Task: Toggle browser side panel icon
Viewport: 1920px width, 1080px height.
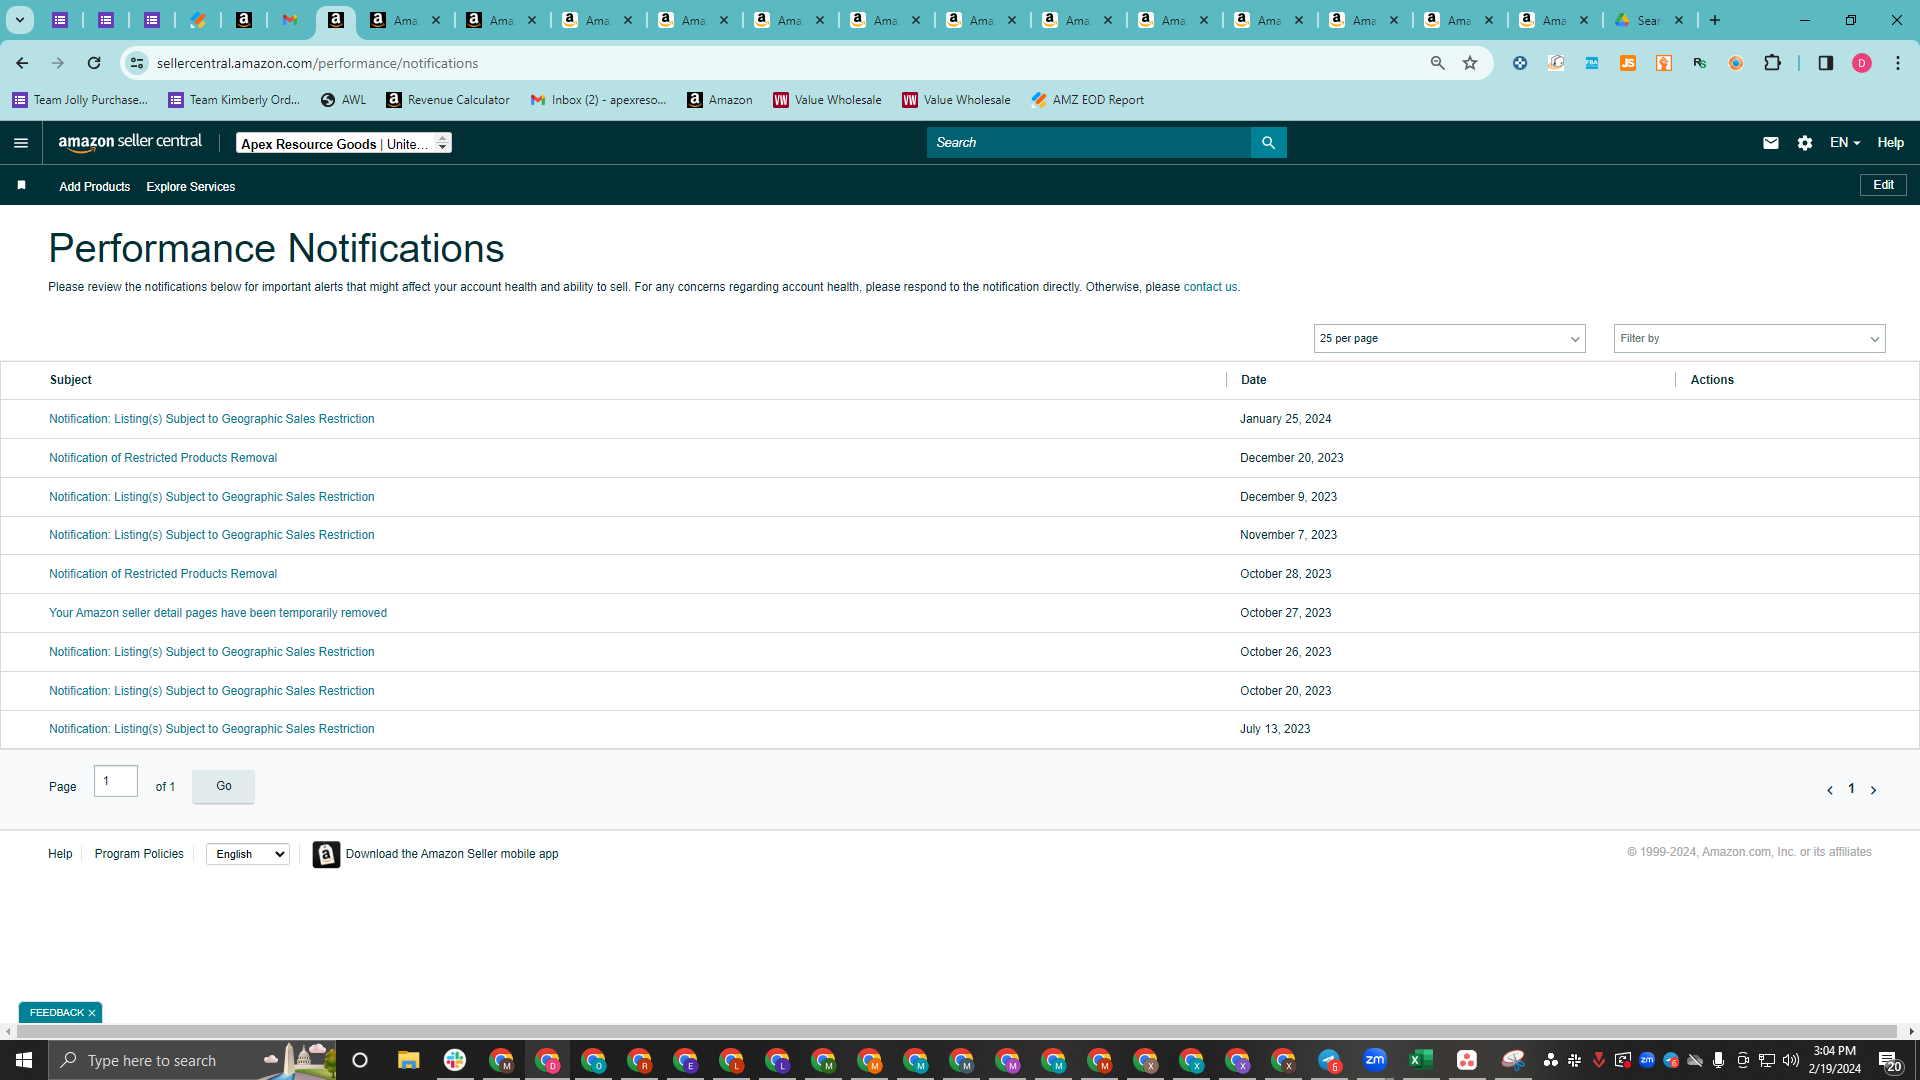Action: click(x=1825, y=63)
